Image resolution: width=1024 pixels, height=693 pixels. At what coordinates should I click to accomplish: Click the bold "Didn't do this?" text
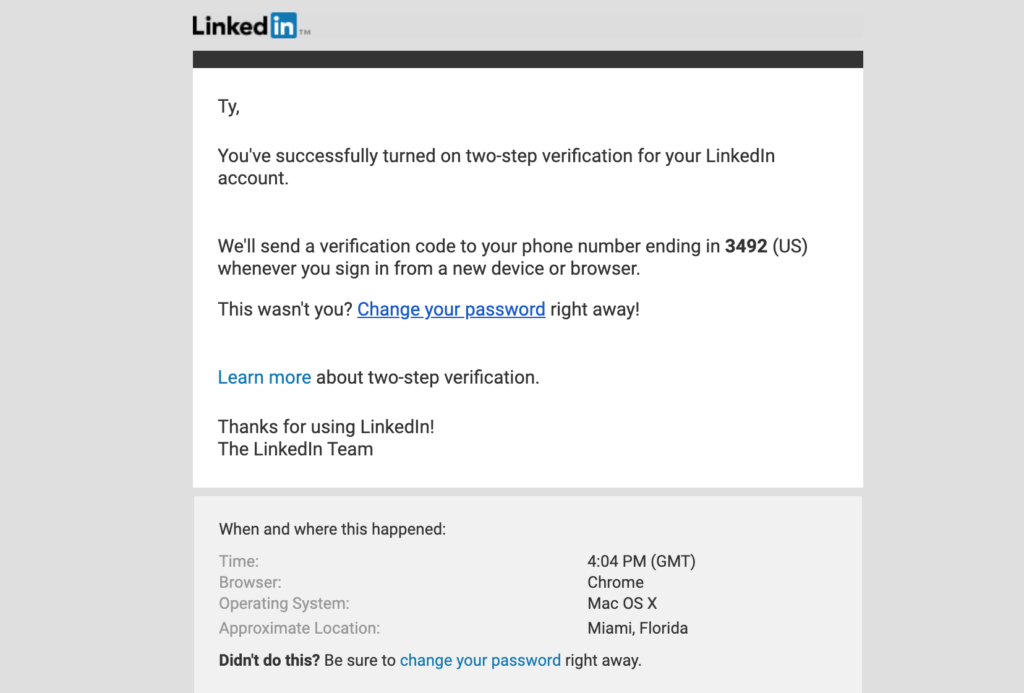[x=269, y=660]
